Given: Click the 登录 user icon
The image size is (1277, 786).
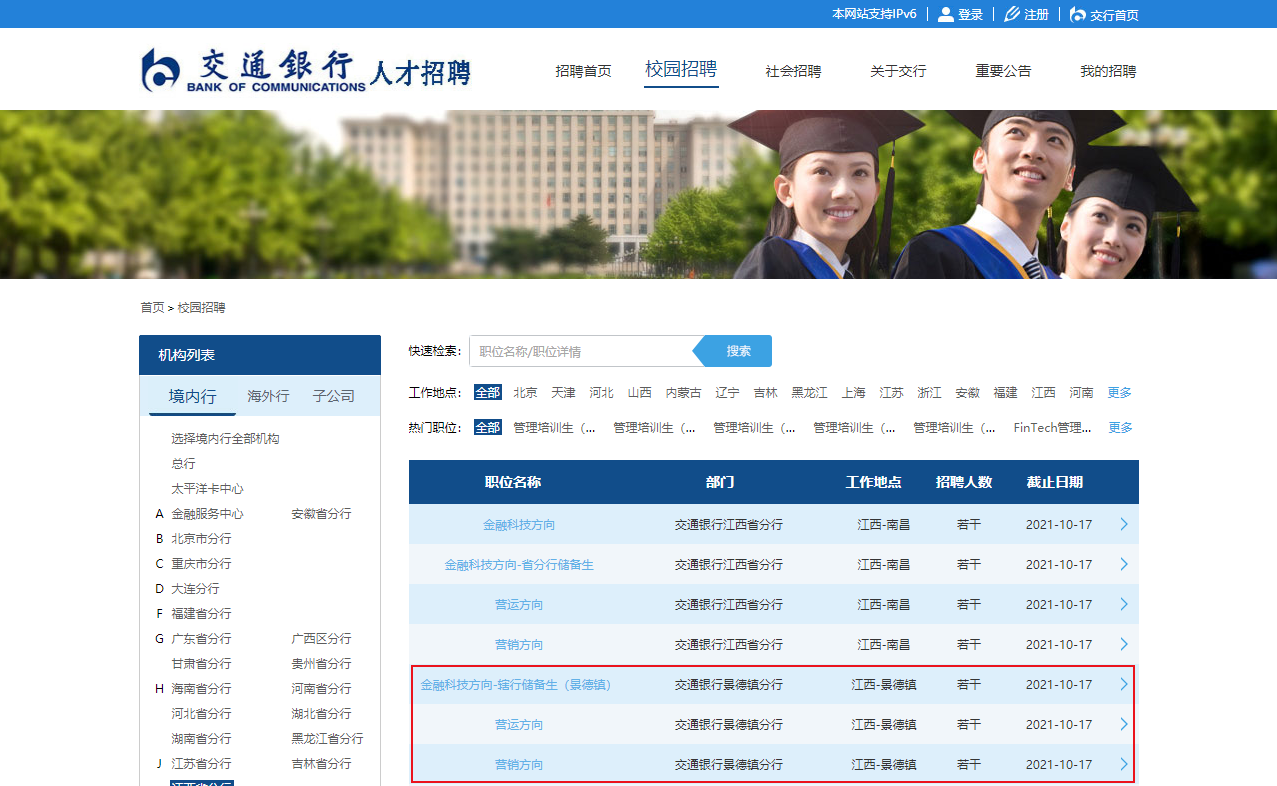Looking at the screenshot, I should (945, 14).
